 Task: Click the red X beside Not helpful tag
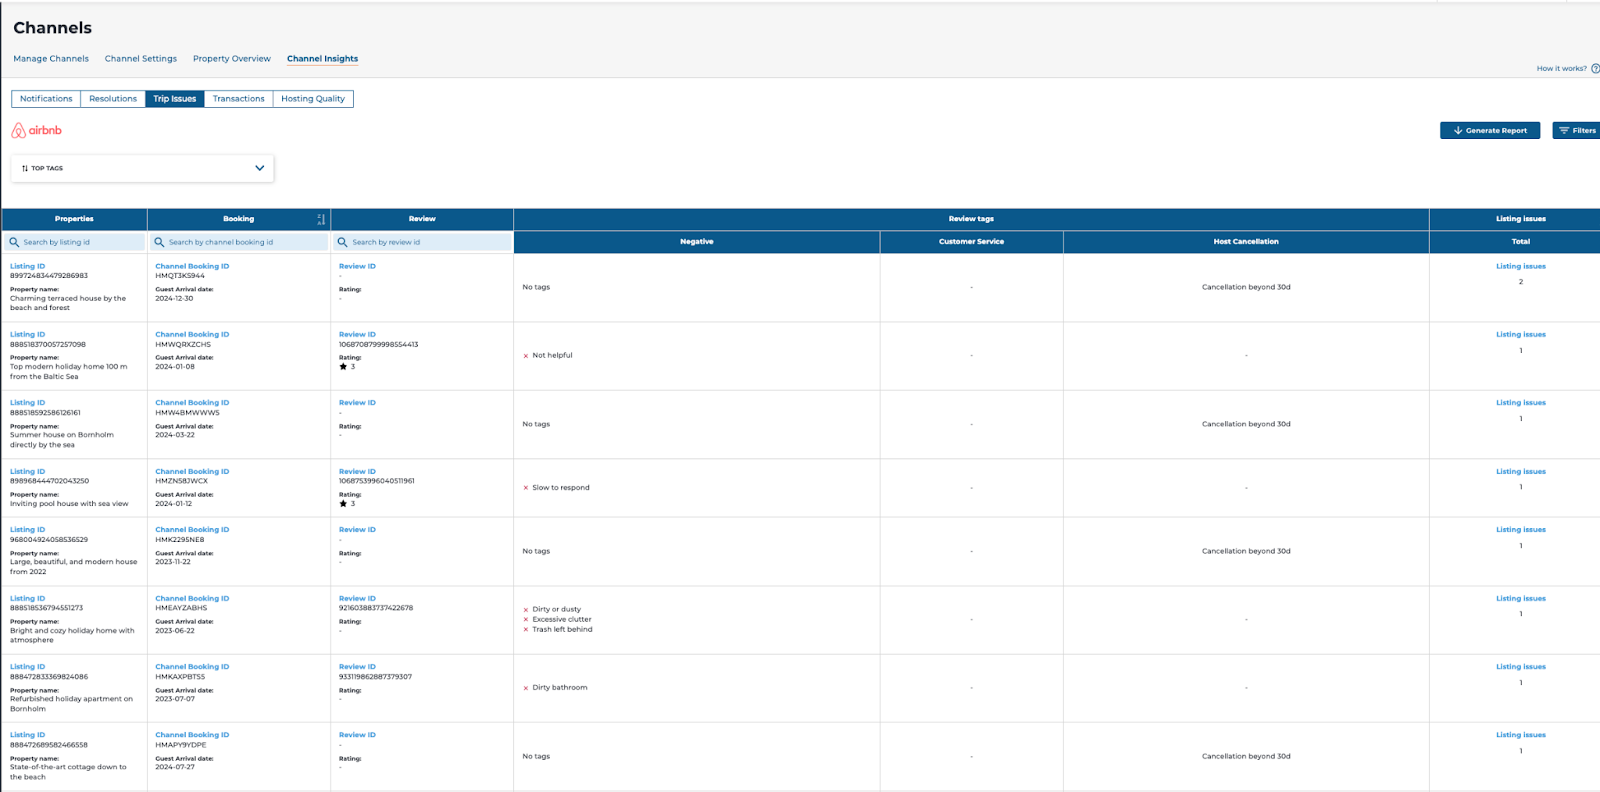point(526,356)
